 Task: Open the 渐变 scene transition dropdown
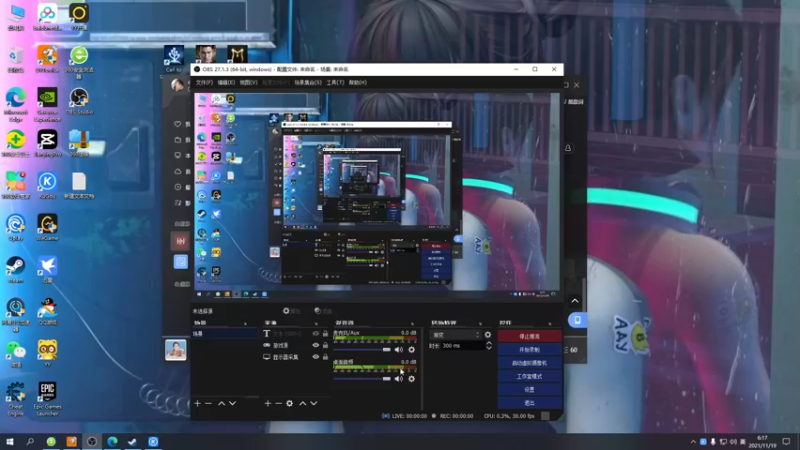(456, 335)
